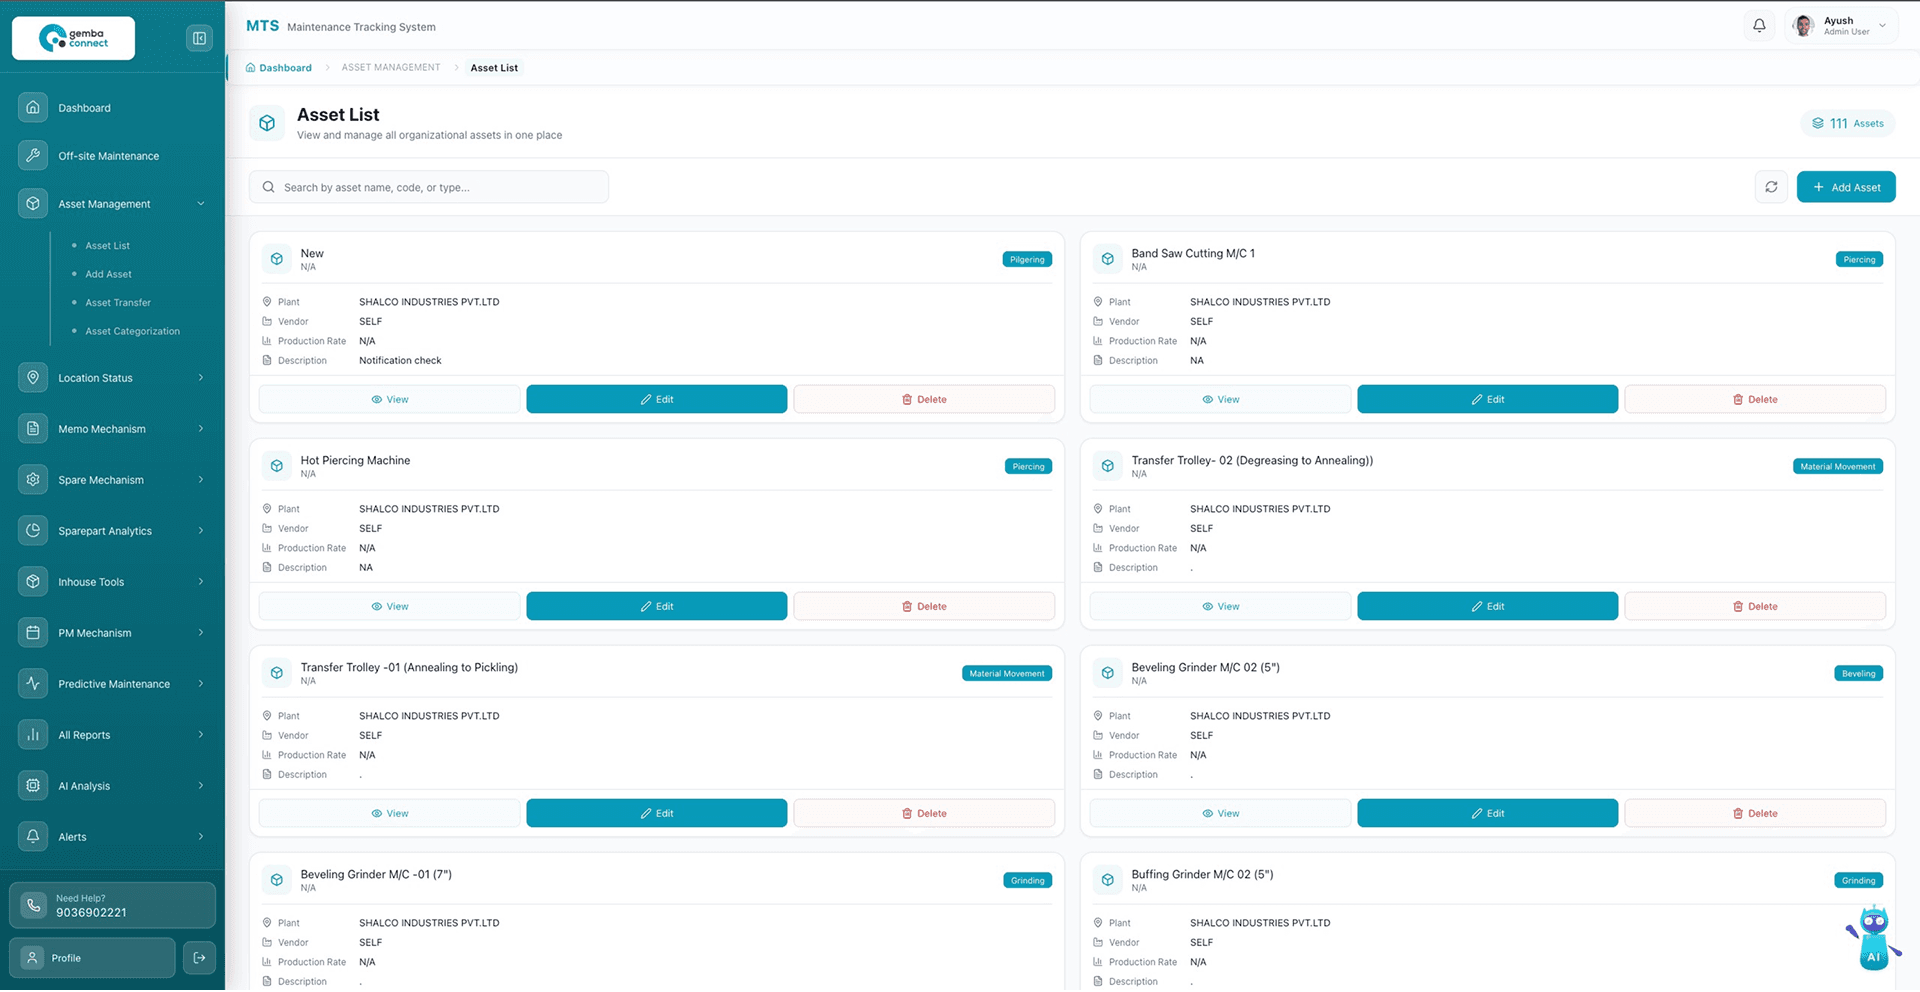1920x992 pixels.
Task: Open the AI assistant robot
Action: click(x=1873, y=938)
